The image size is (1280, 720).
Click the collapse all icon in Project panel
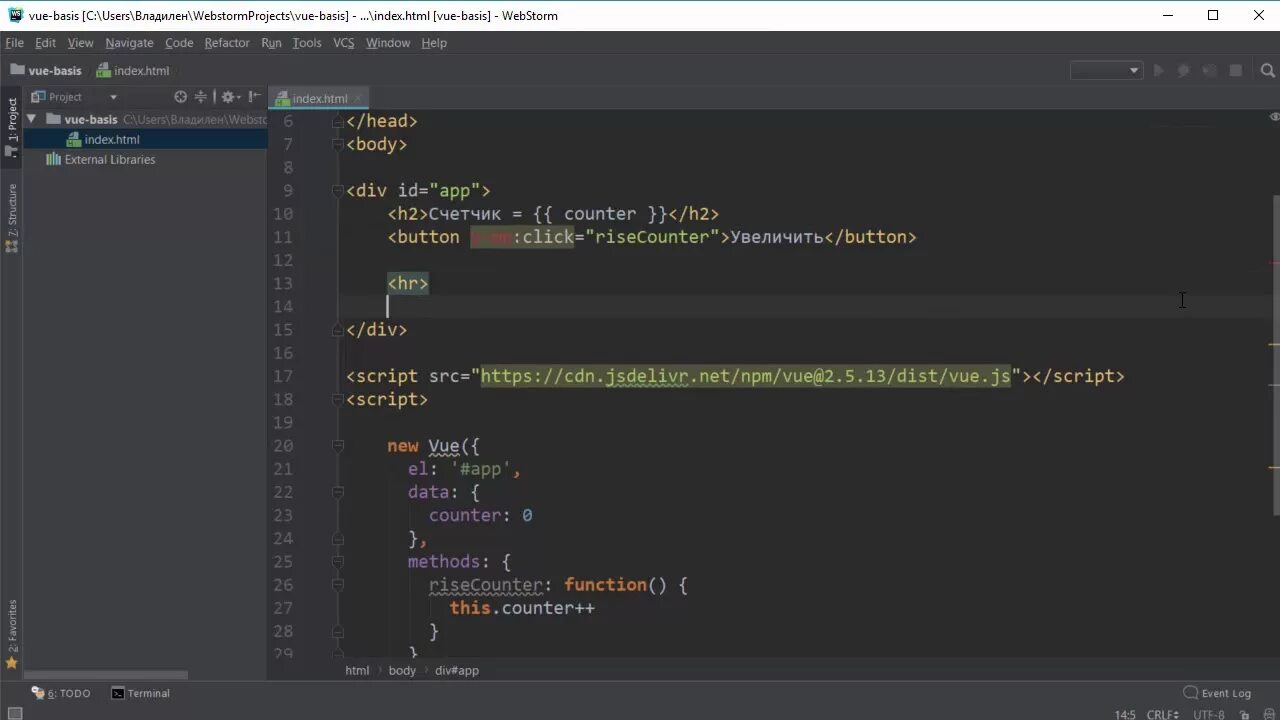pos(200,97)
